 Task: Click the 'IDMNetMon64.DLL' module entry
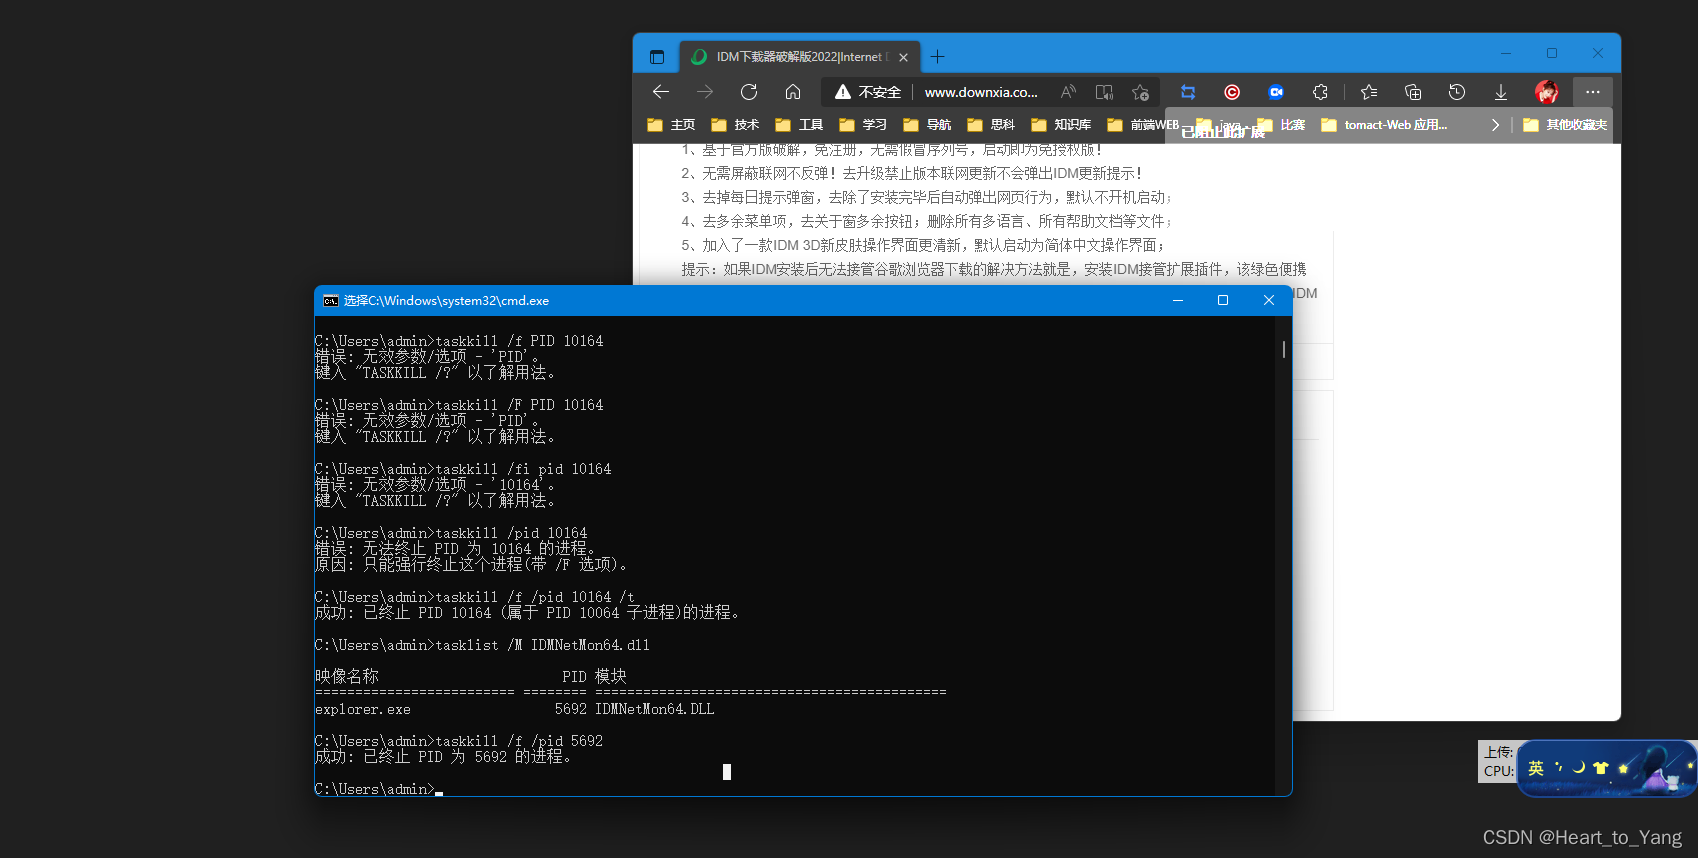[655, 709]
